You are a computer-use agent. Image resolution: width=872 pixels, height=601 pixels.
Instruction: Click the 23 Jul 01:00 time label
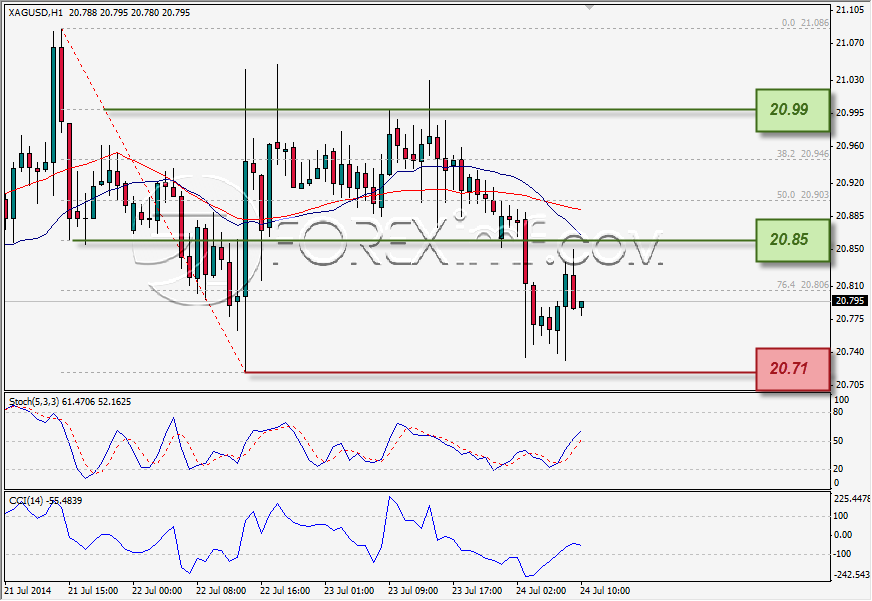tap(349, 590)
